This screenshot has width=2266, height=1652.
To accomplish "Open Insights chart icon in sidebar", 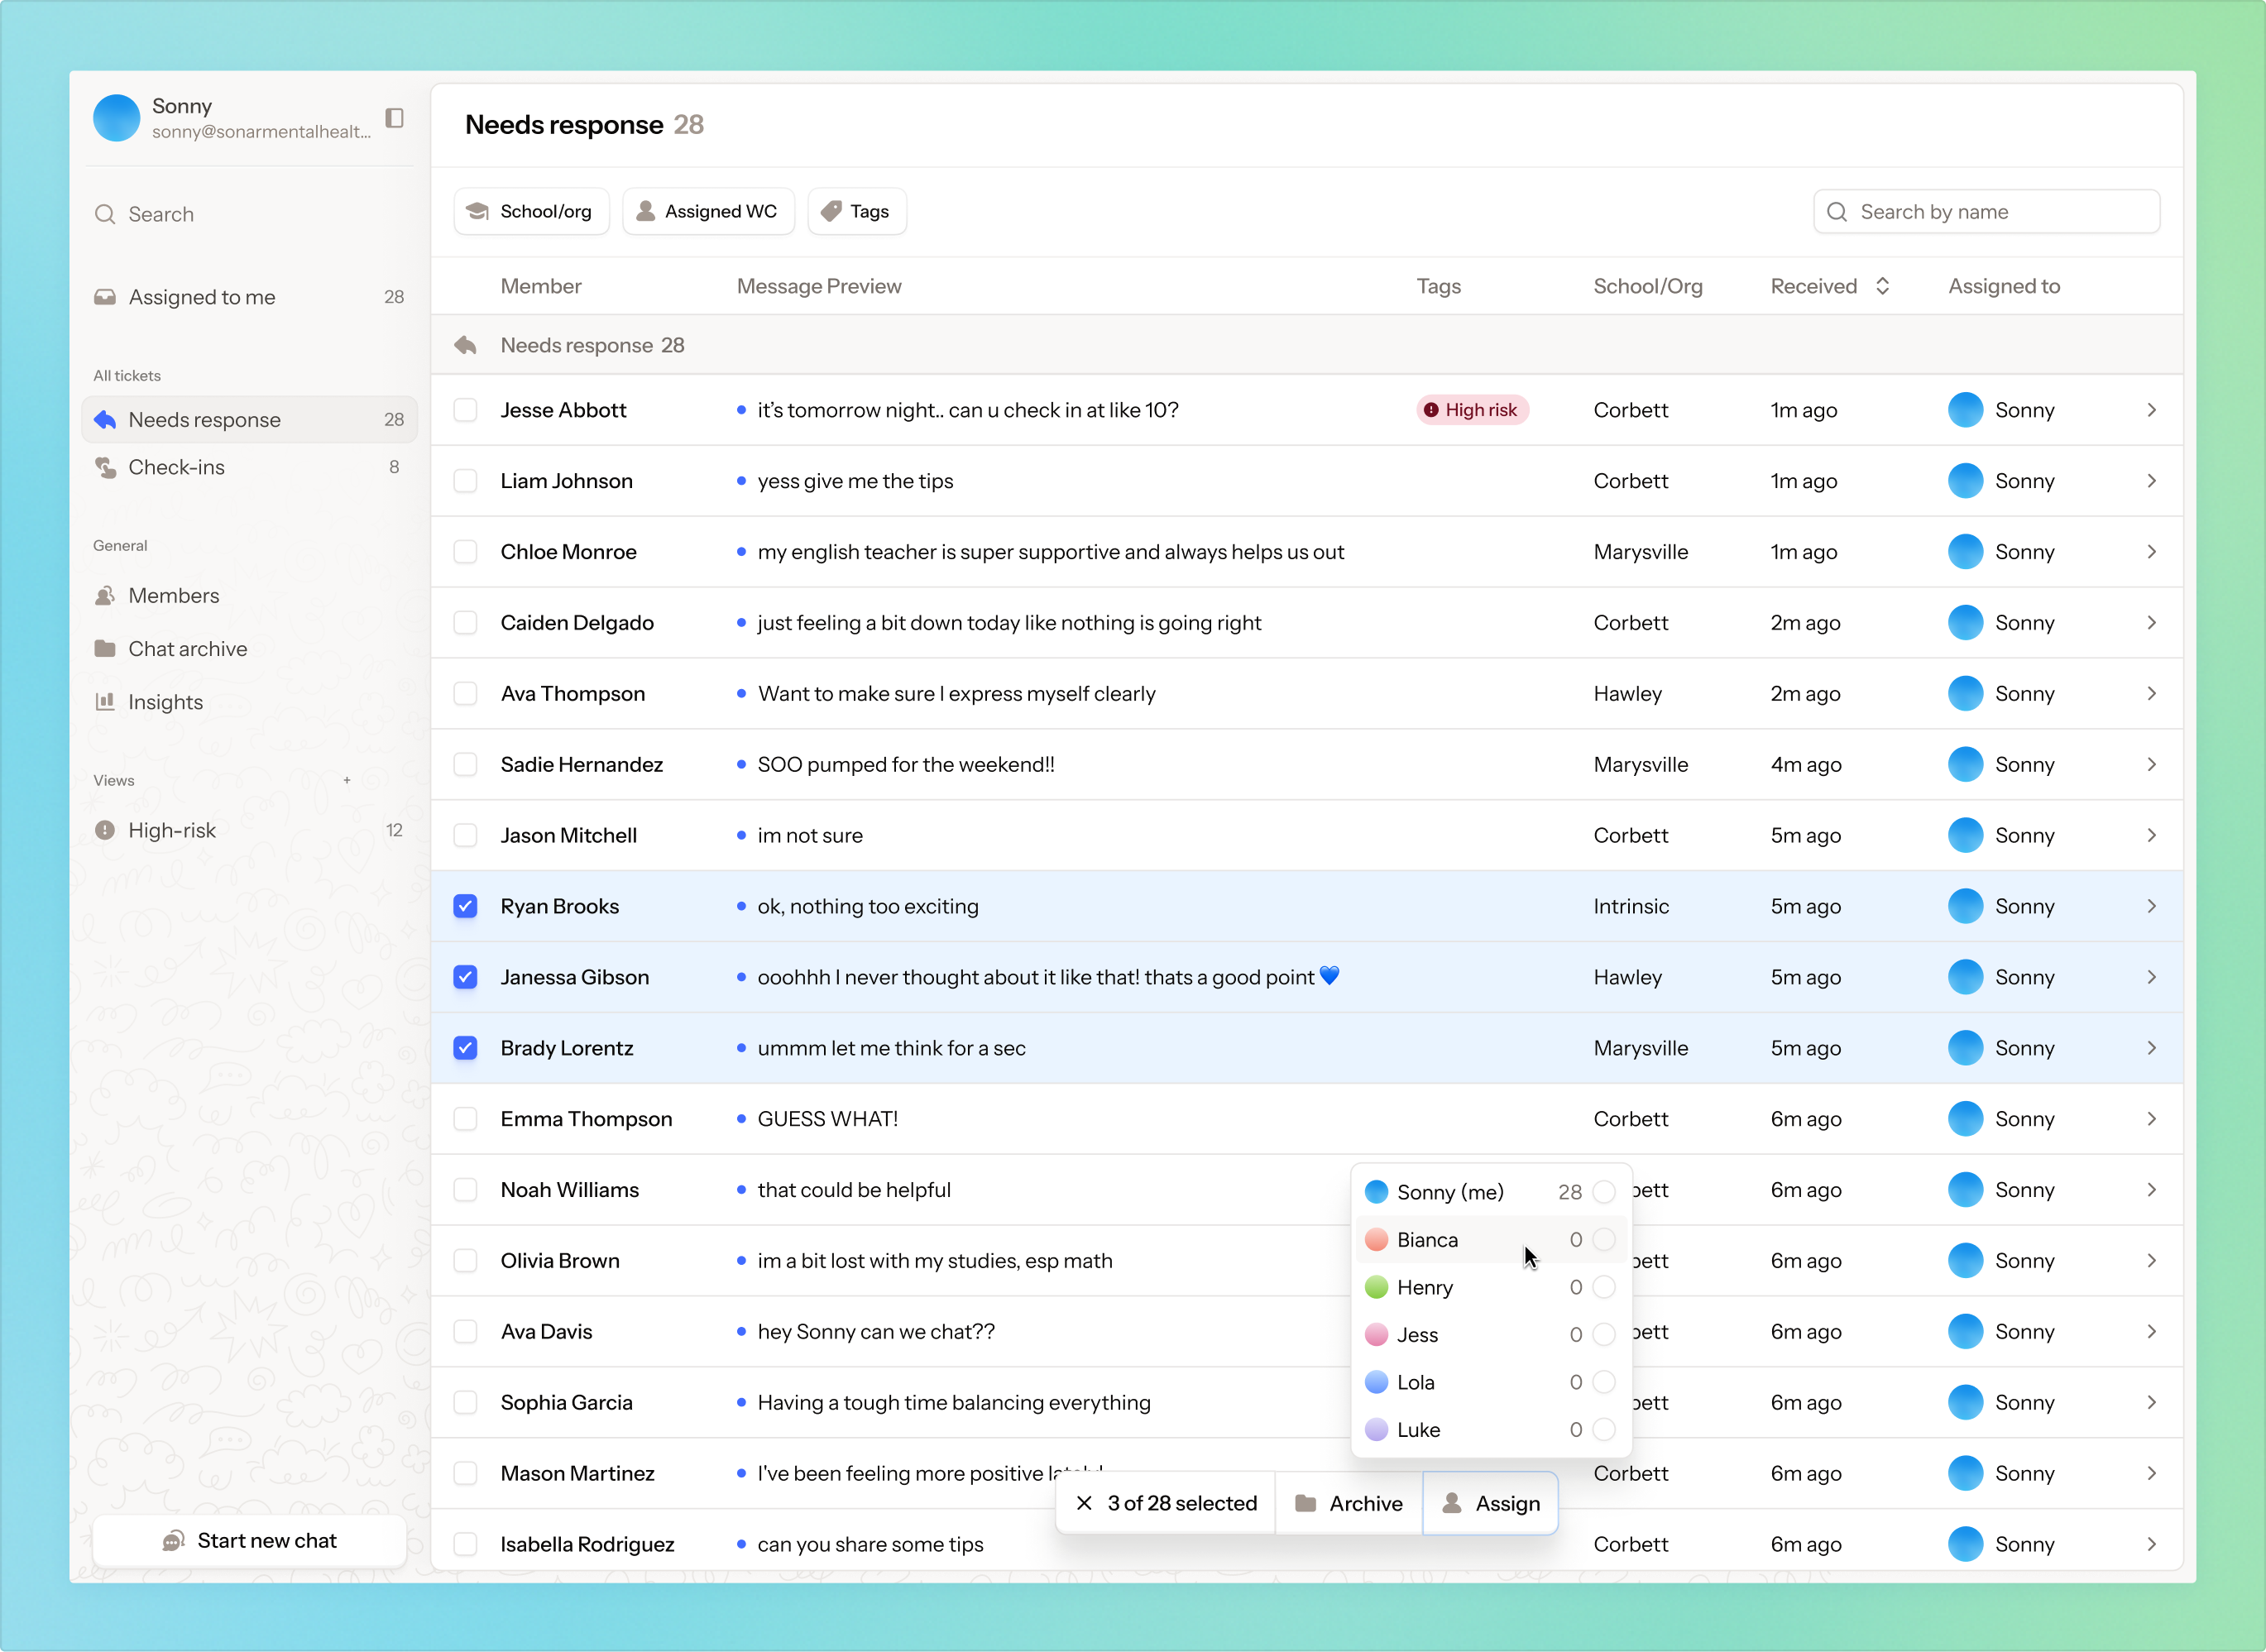I will pos(105,701).
